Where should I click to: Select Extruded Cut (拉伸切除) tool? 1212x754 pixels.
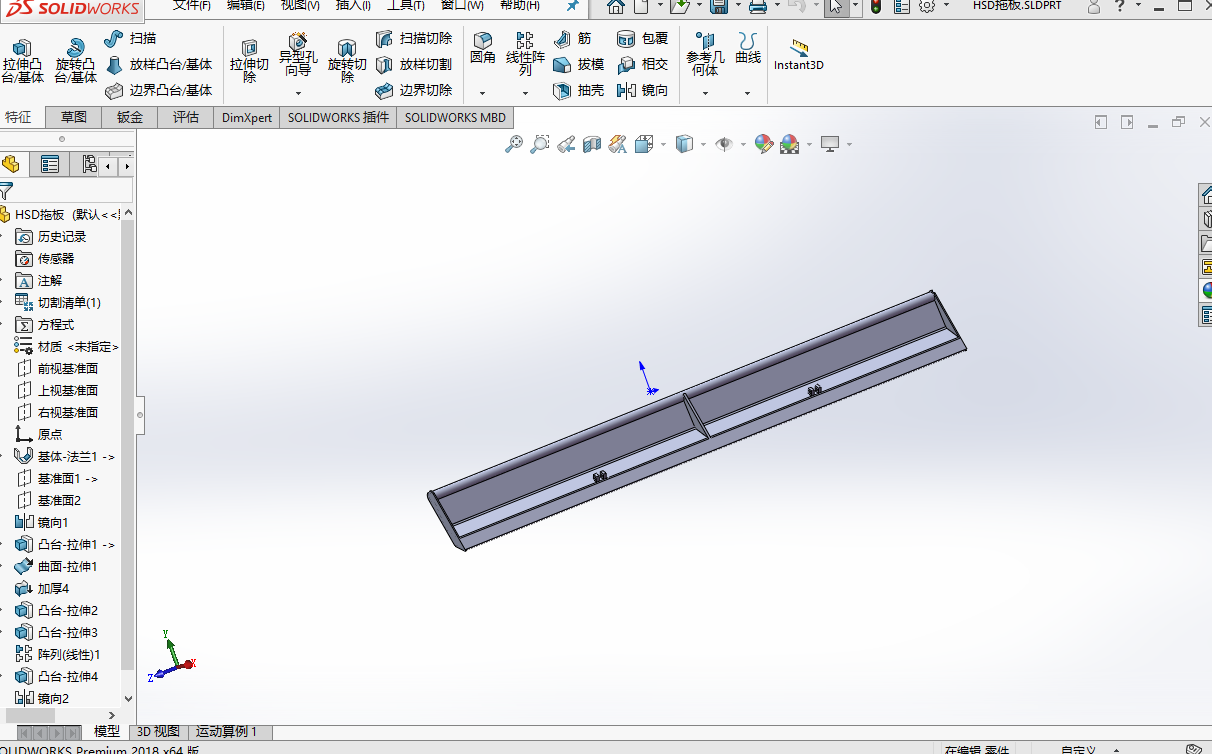pos(250,61)
